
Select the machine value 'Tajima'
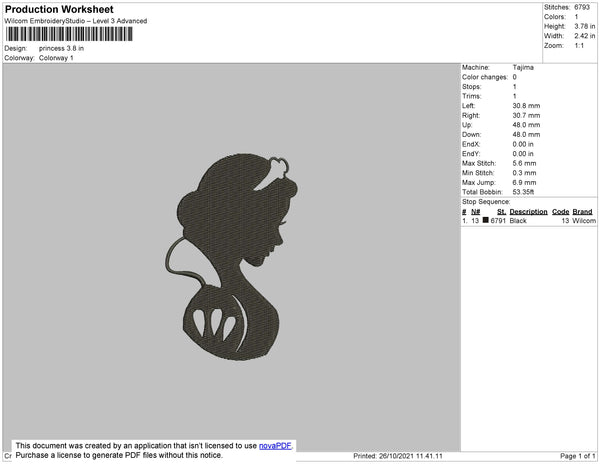pos(523,67)
